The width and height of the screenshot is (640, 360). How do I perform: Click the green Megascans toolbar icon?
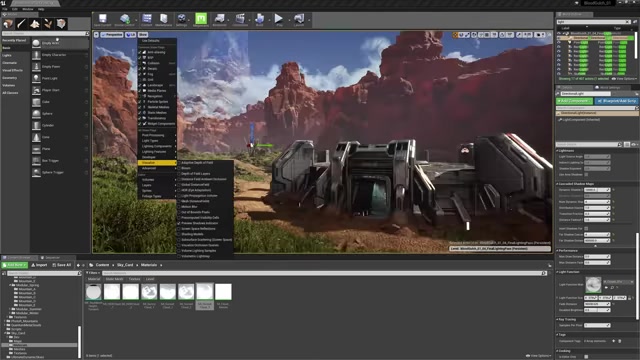[201, 20]
